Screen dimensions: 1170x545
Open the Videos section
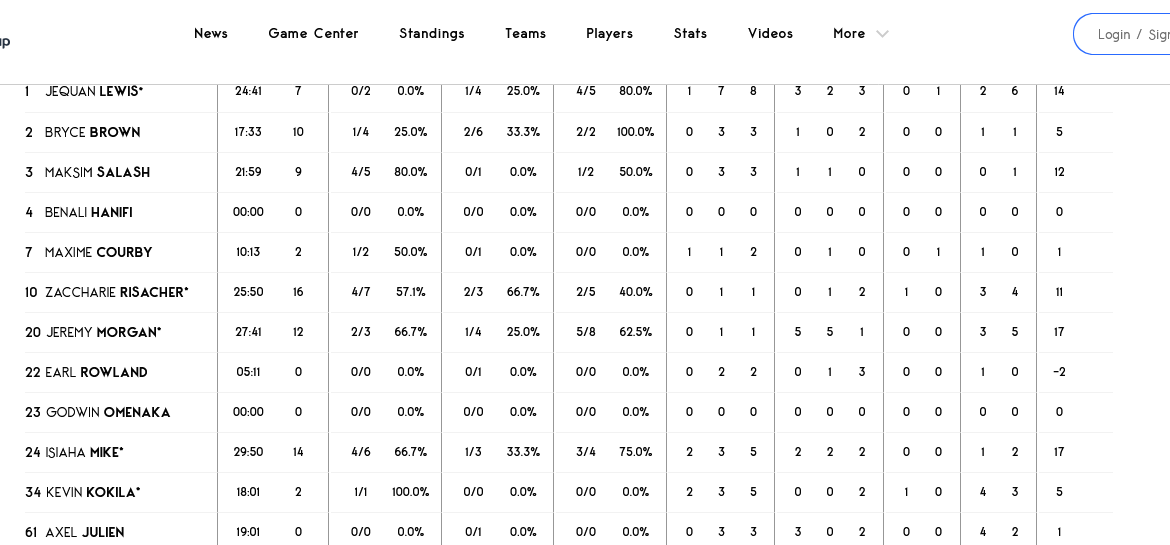pos(770,33)
